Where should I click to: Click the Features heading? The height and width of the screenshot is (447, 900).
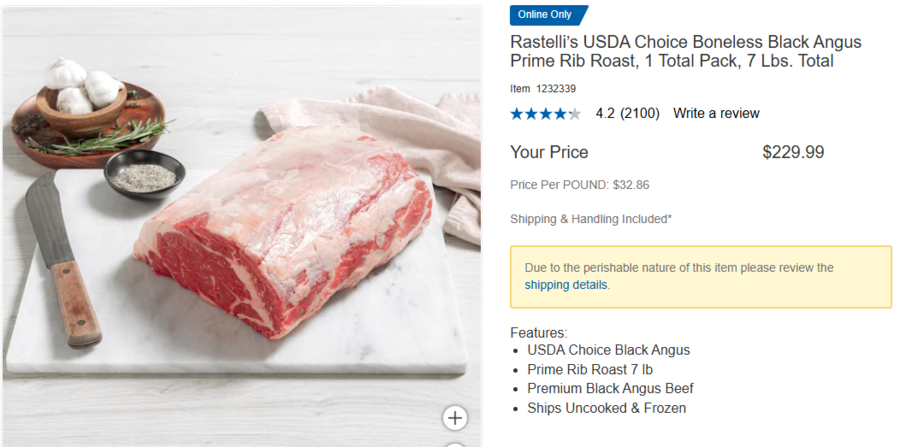coord(538,332)
